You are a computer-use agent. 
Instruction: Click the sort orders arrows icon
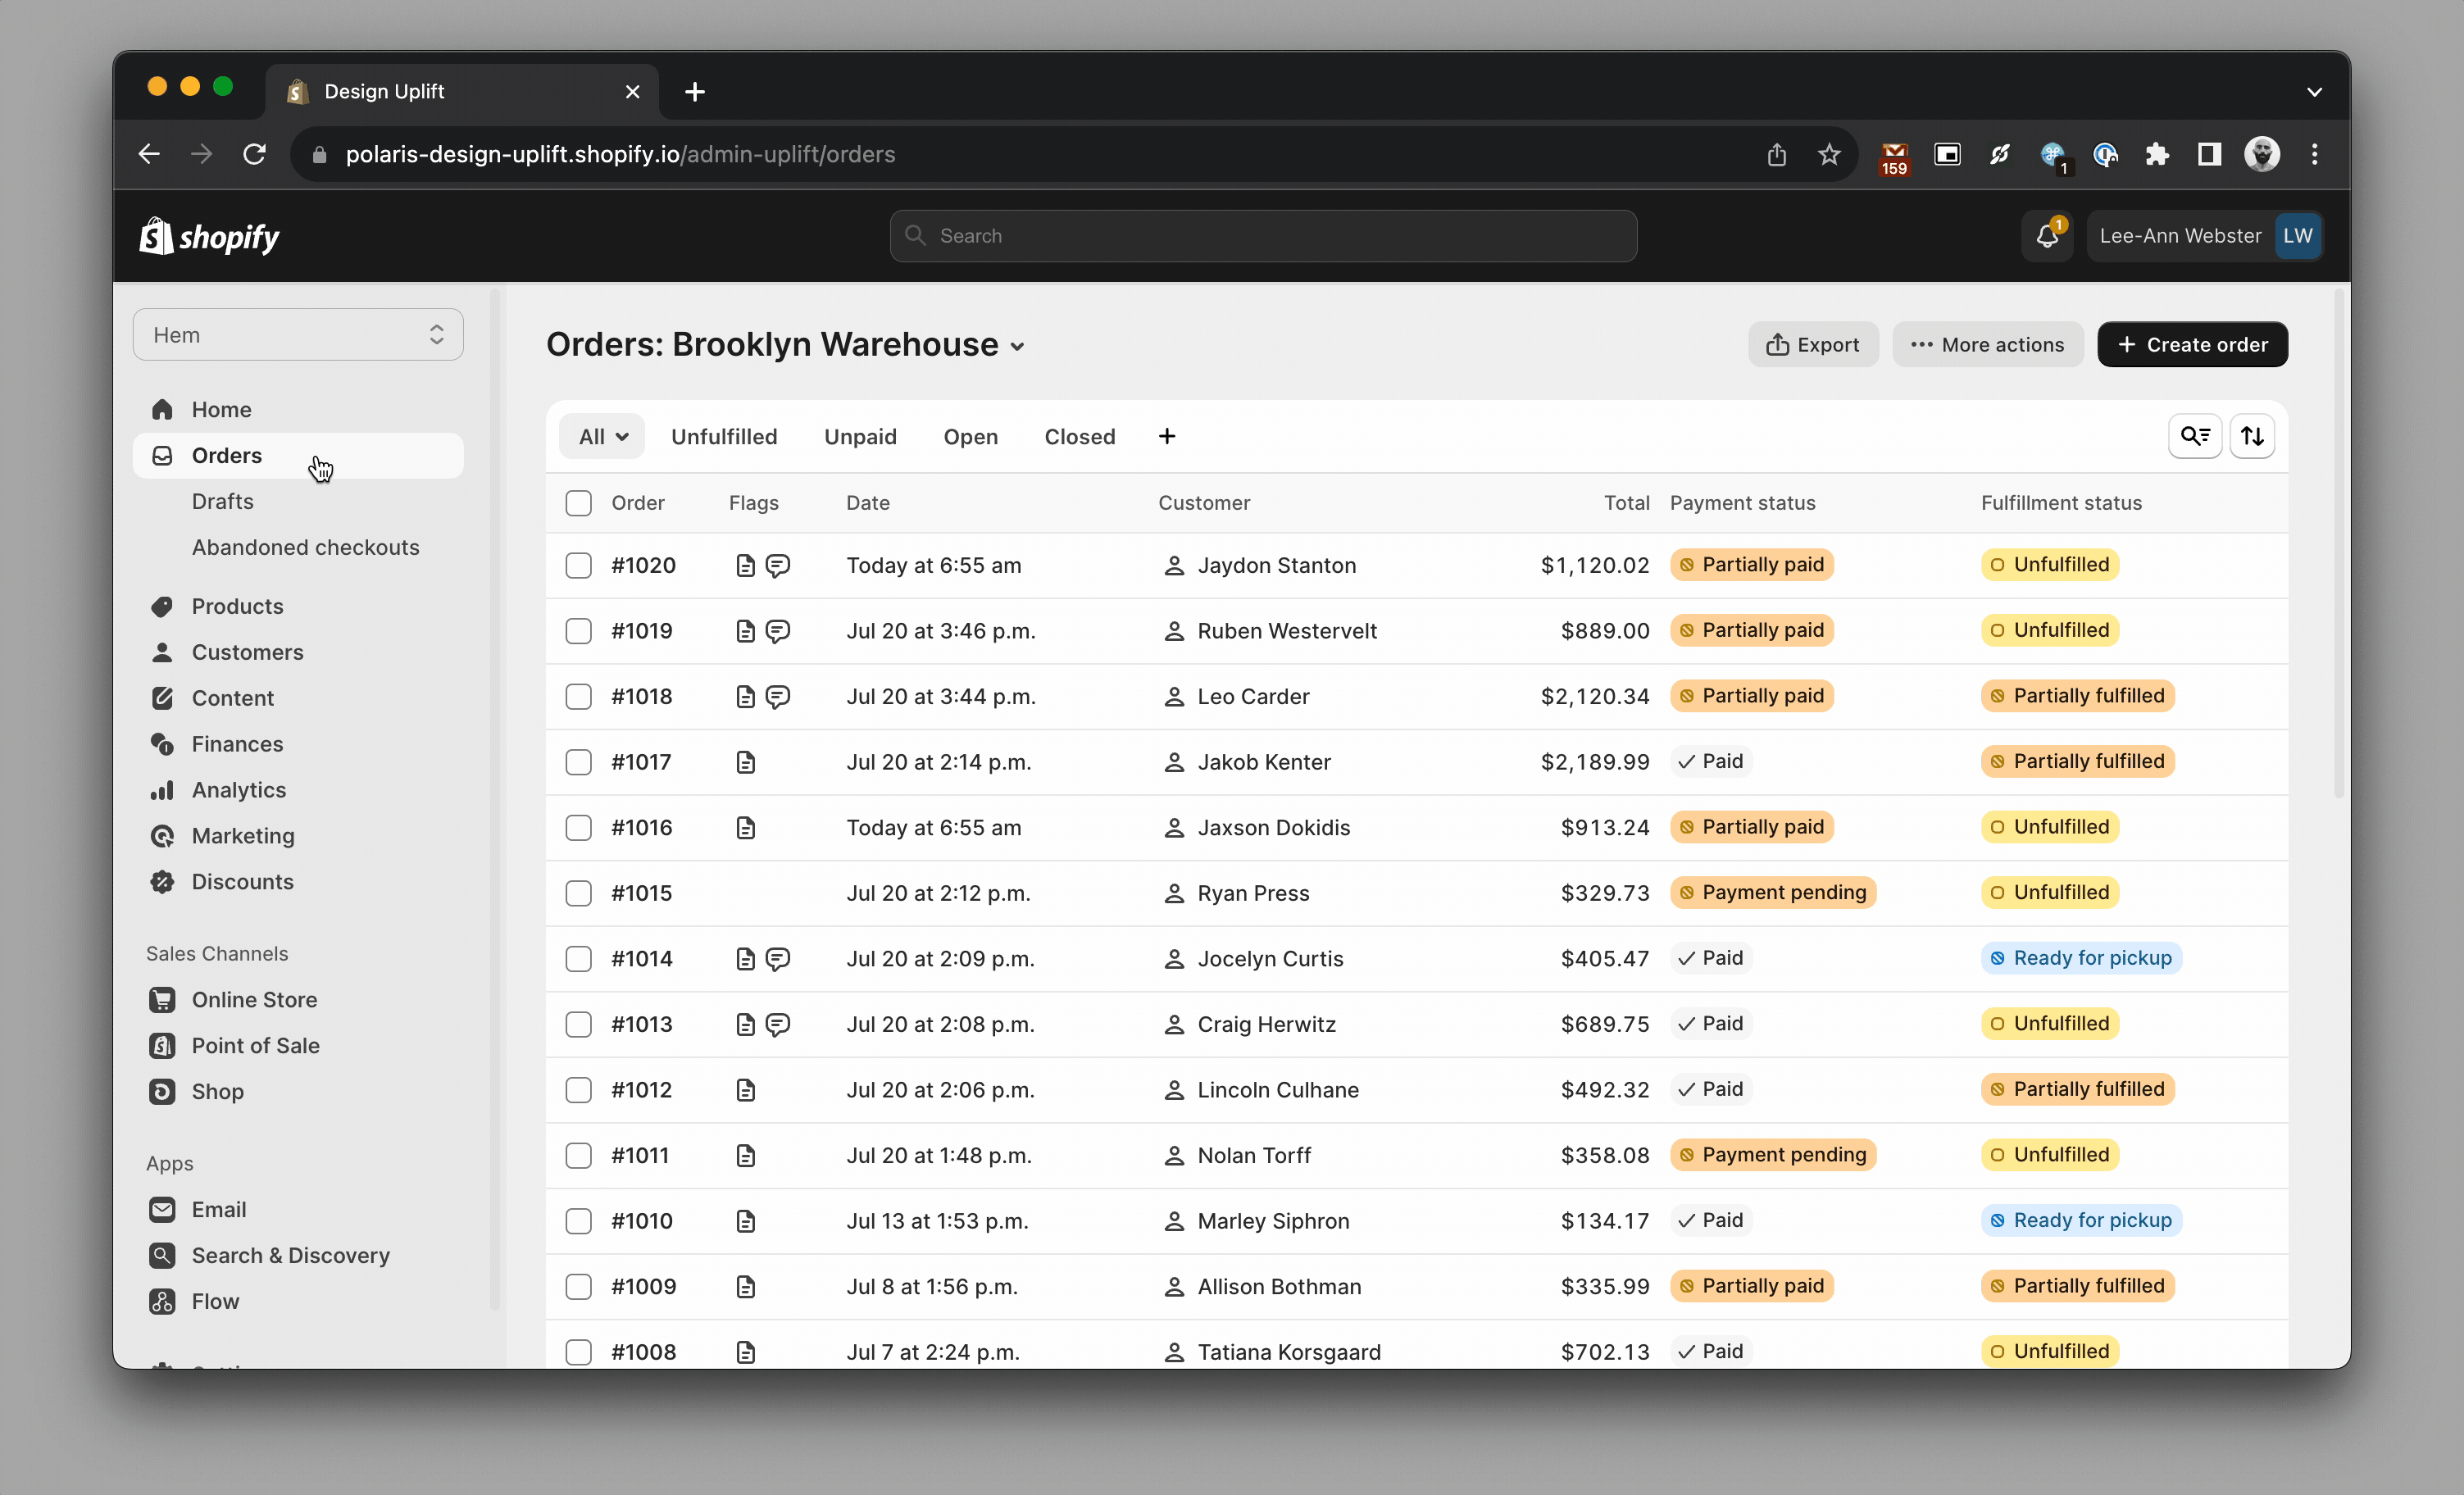point(2252,436)
